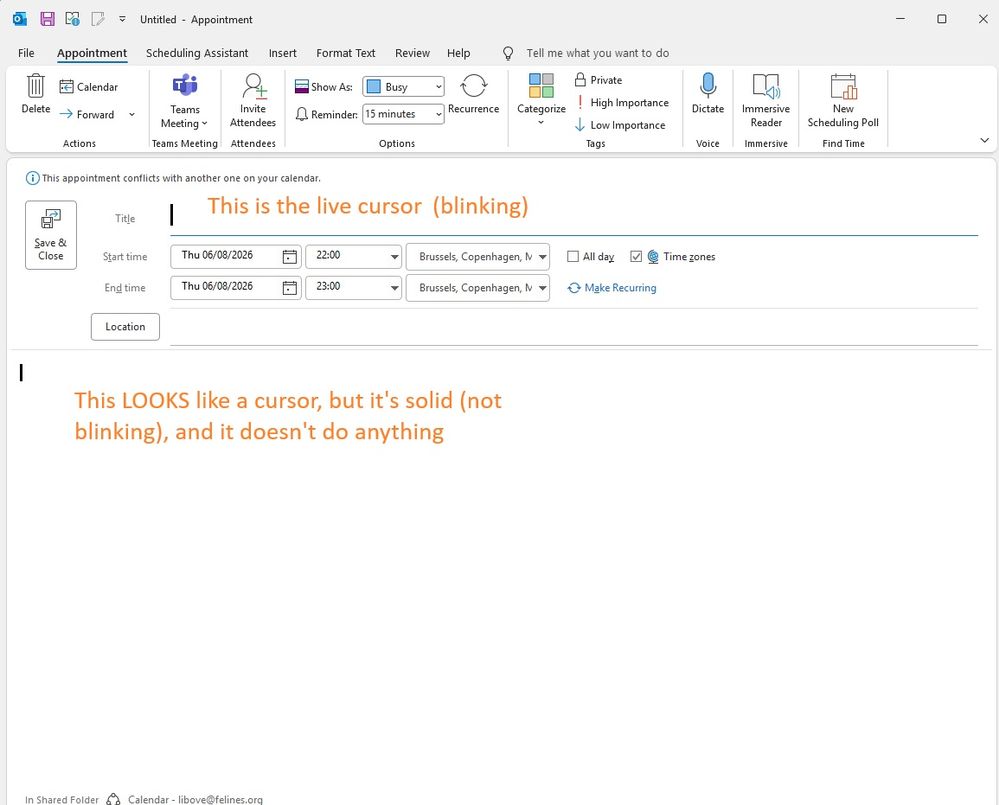Image resolution: width=999 pixels, height=805 pixels.
Task: Customize Quick Access Toolbar arrow
Action: point(122,19)
